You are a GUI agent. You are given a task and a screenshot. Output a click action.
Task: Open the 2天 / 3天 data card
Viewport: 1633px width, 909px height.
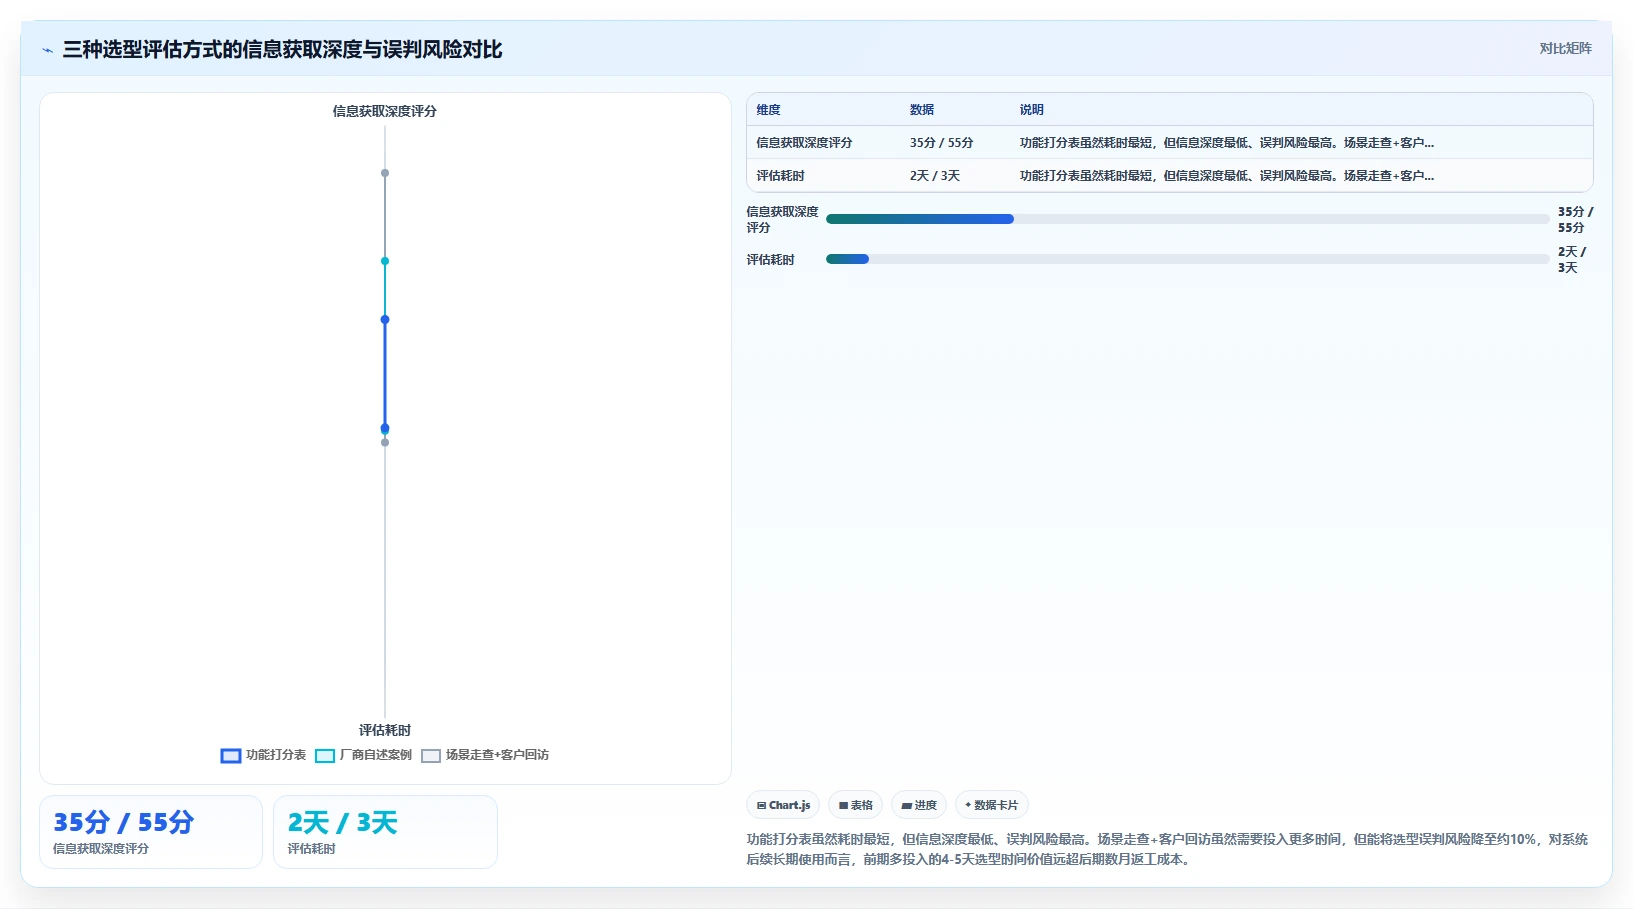tap(385, 832)
